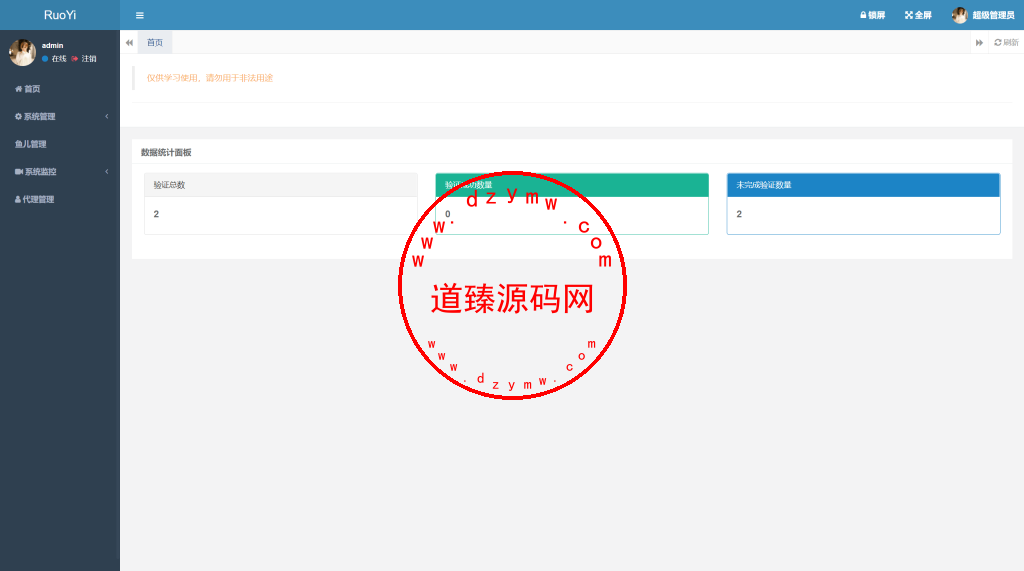Click the chevron beside 系统监控
This screenshot has height=571, width=1024.
(x=106, y=171)
